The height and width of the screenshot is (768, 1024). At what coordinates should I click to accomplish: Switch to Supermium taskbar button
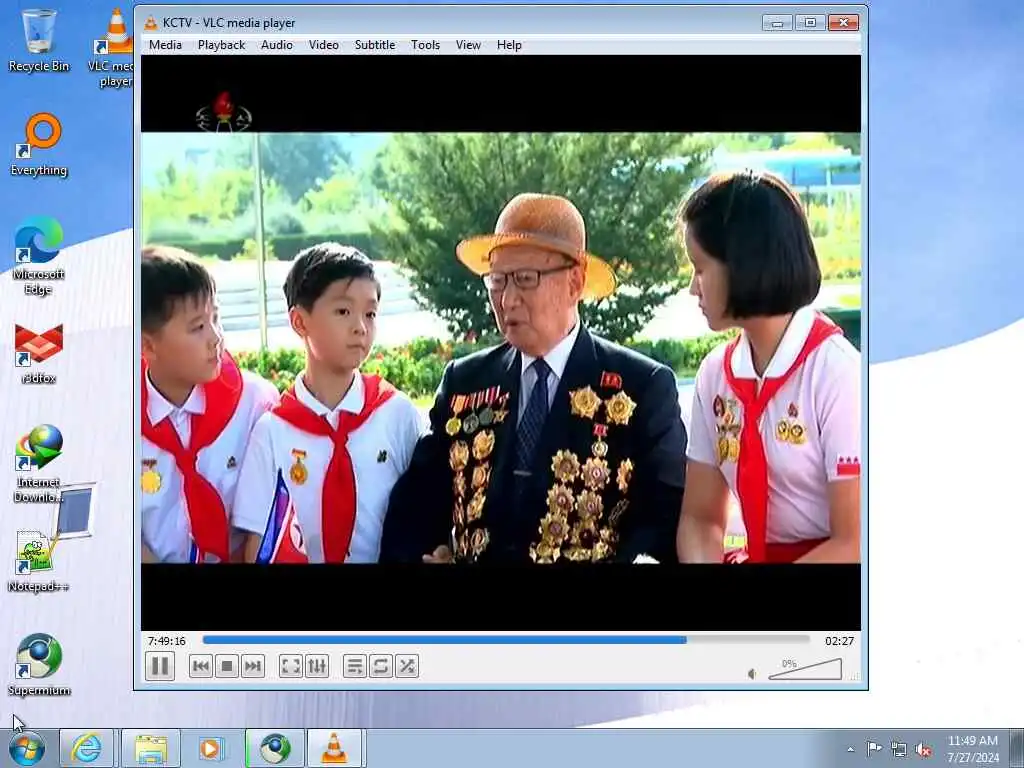pos(275,748)
